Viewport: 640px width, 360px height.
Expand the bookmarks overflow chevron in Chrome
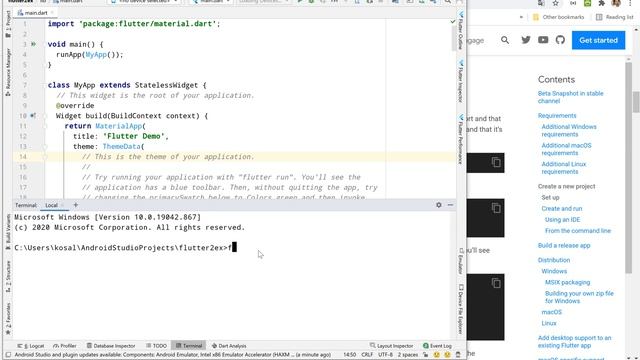click(x=521, y=17)
